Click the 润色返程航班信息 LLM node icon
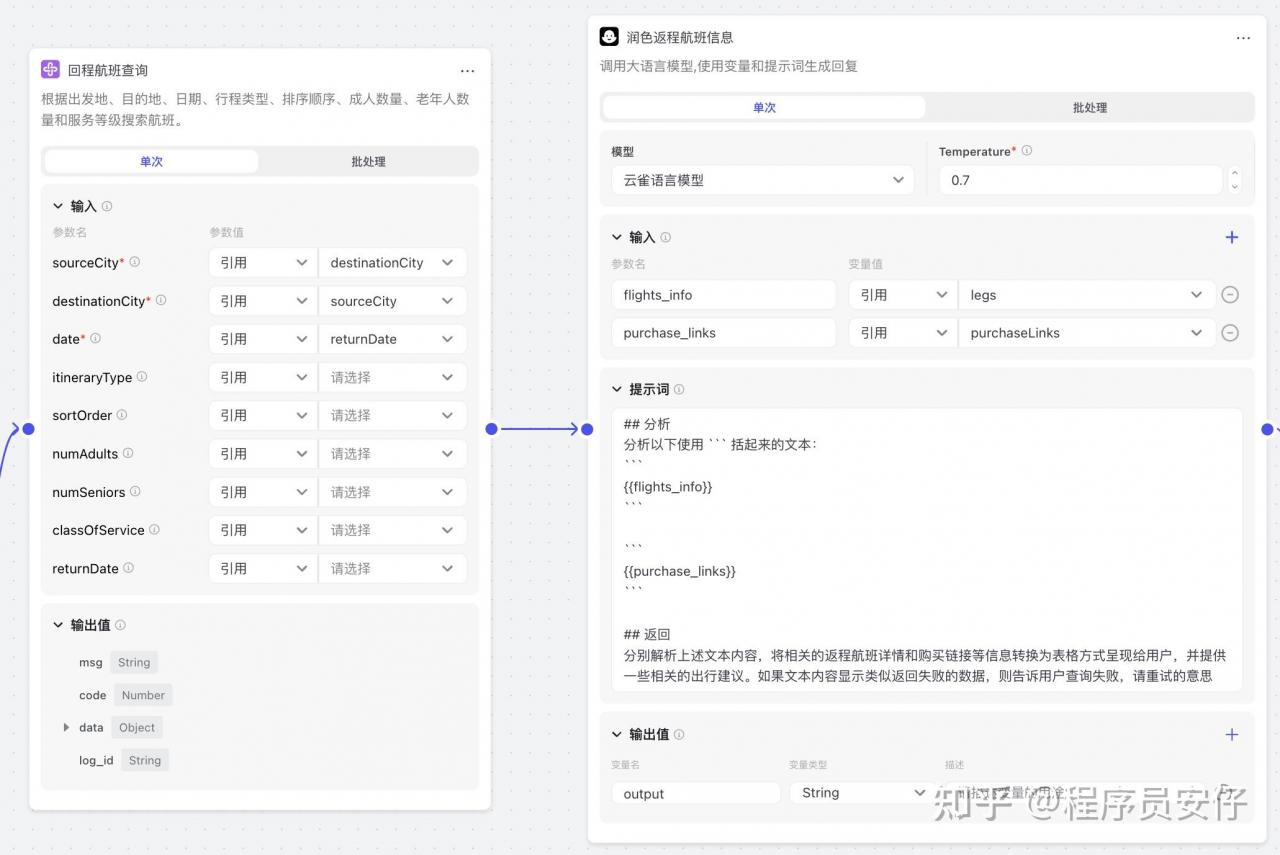Viewport: 1280px width, 855px height. coord(609,37)
